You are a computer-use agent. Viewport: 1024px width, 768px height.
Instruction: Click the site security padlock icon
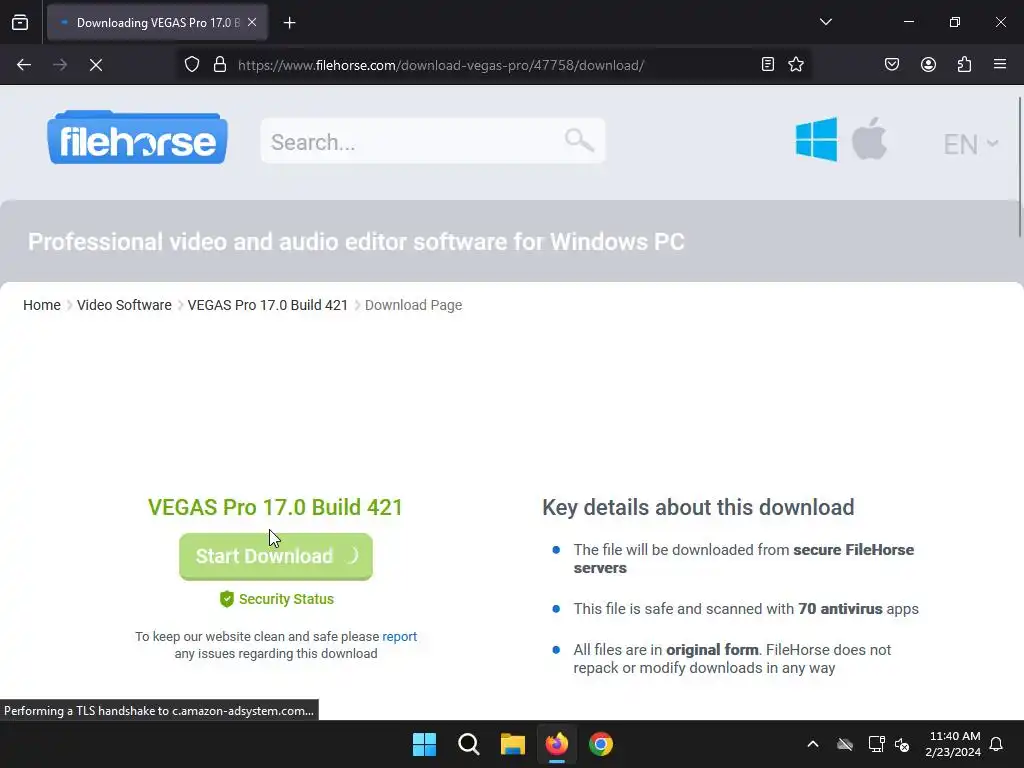pos(220,65)
